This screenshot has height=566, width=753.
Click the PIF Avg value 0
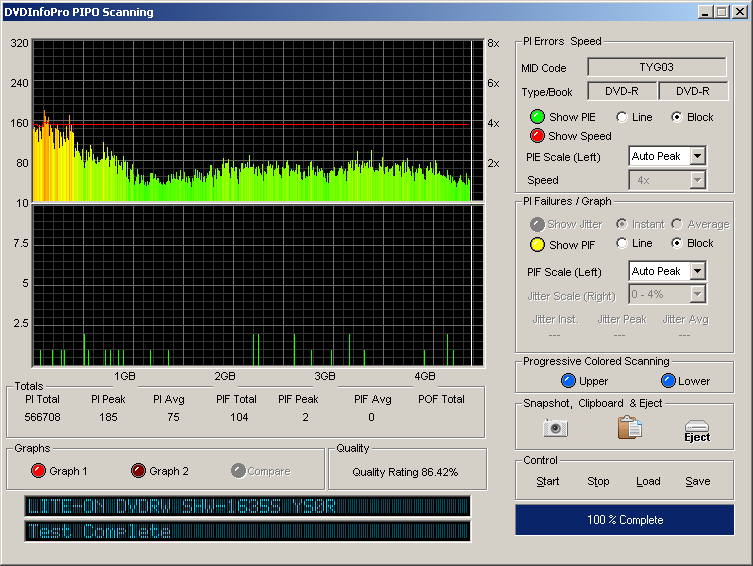pyautogui.click(x=371, y=417)
